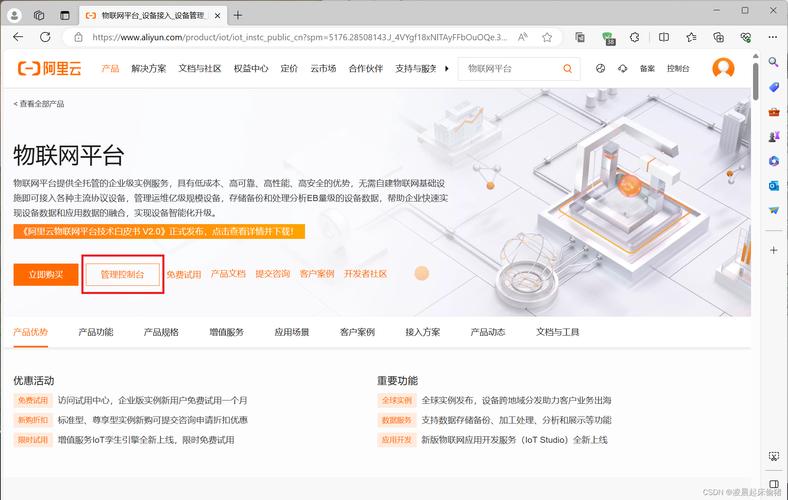
Task: Open the 云市场 navigation item
Action: (x=323, y=68)
